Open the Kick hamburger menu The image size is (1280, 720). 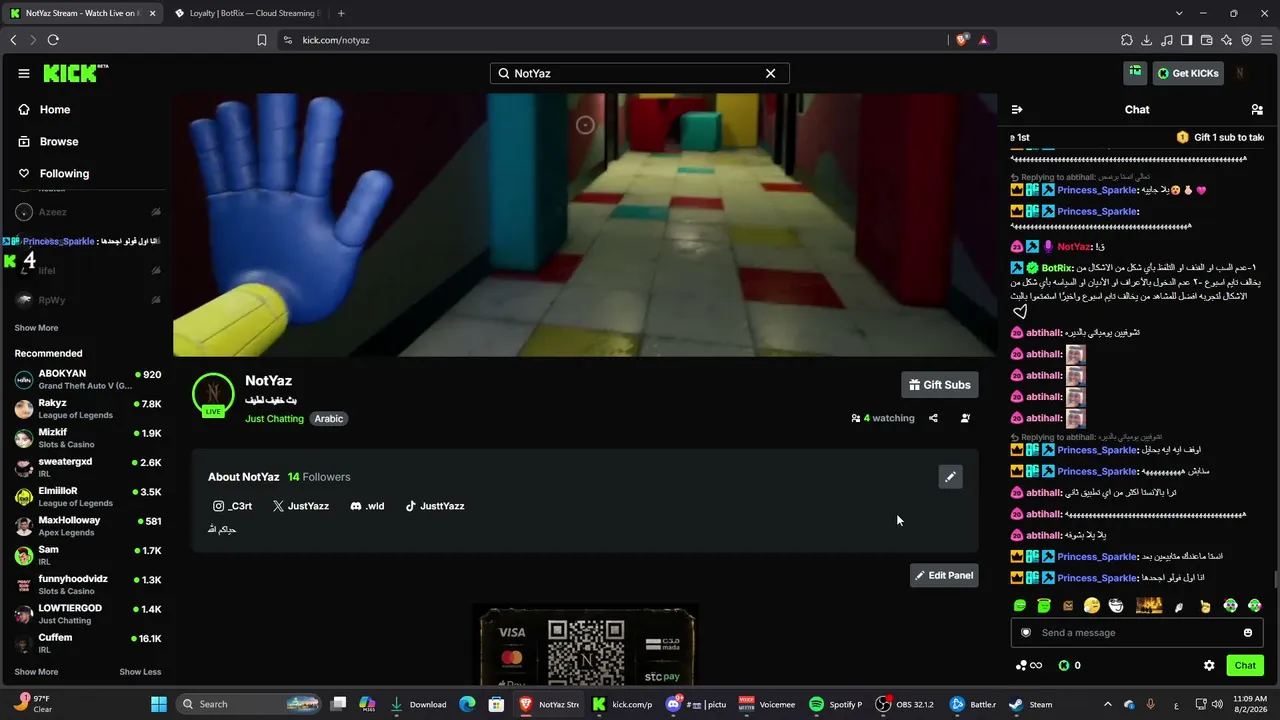point(24,73)
